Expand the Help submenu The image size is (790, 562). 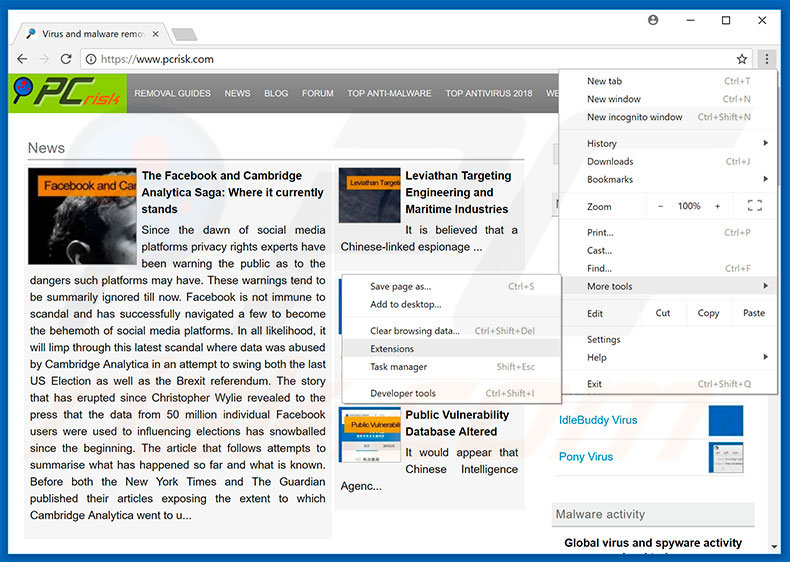click(667, 357)
